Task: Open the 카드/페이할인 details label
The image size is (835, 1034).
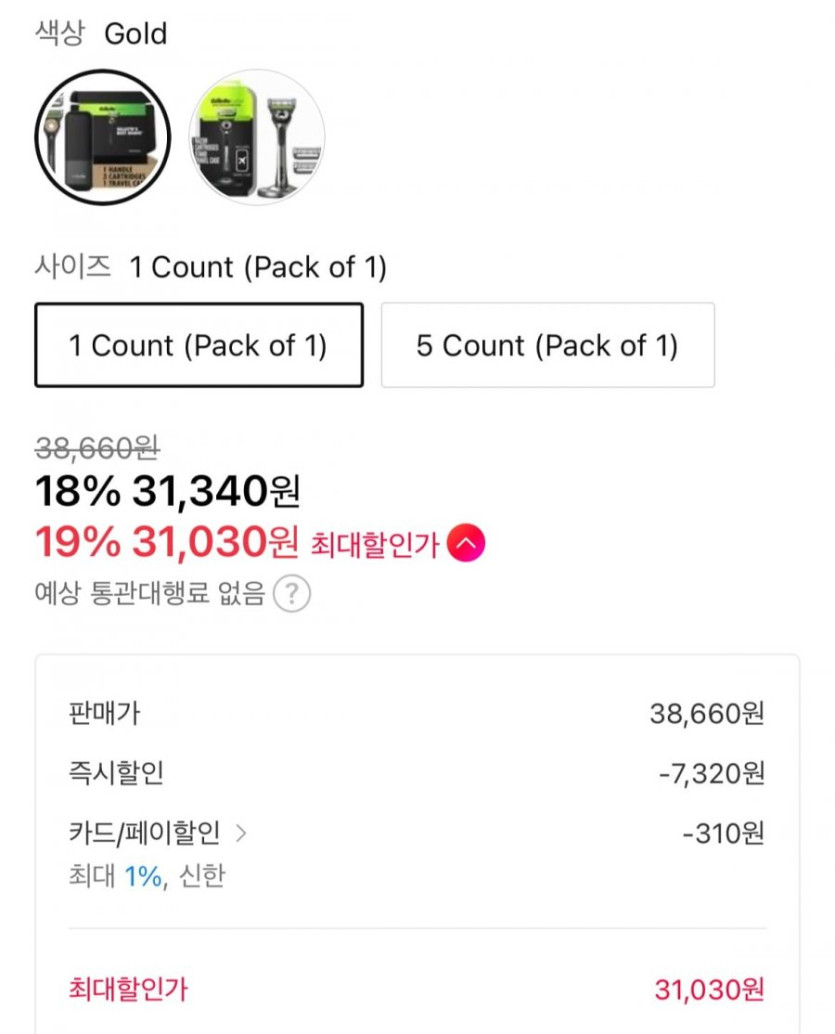Action: point(144,833)
